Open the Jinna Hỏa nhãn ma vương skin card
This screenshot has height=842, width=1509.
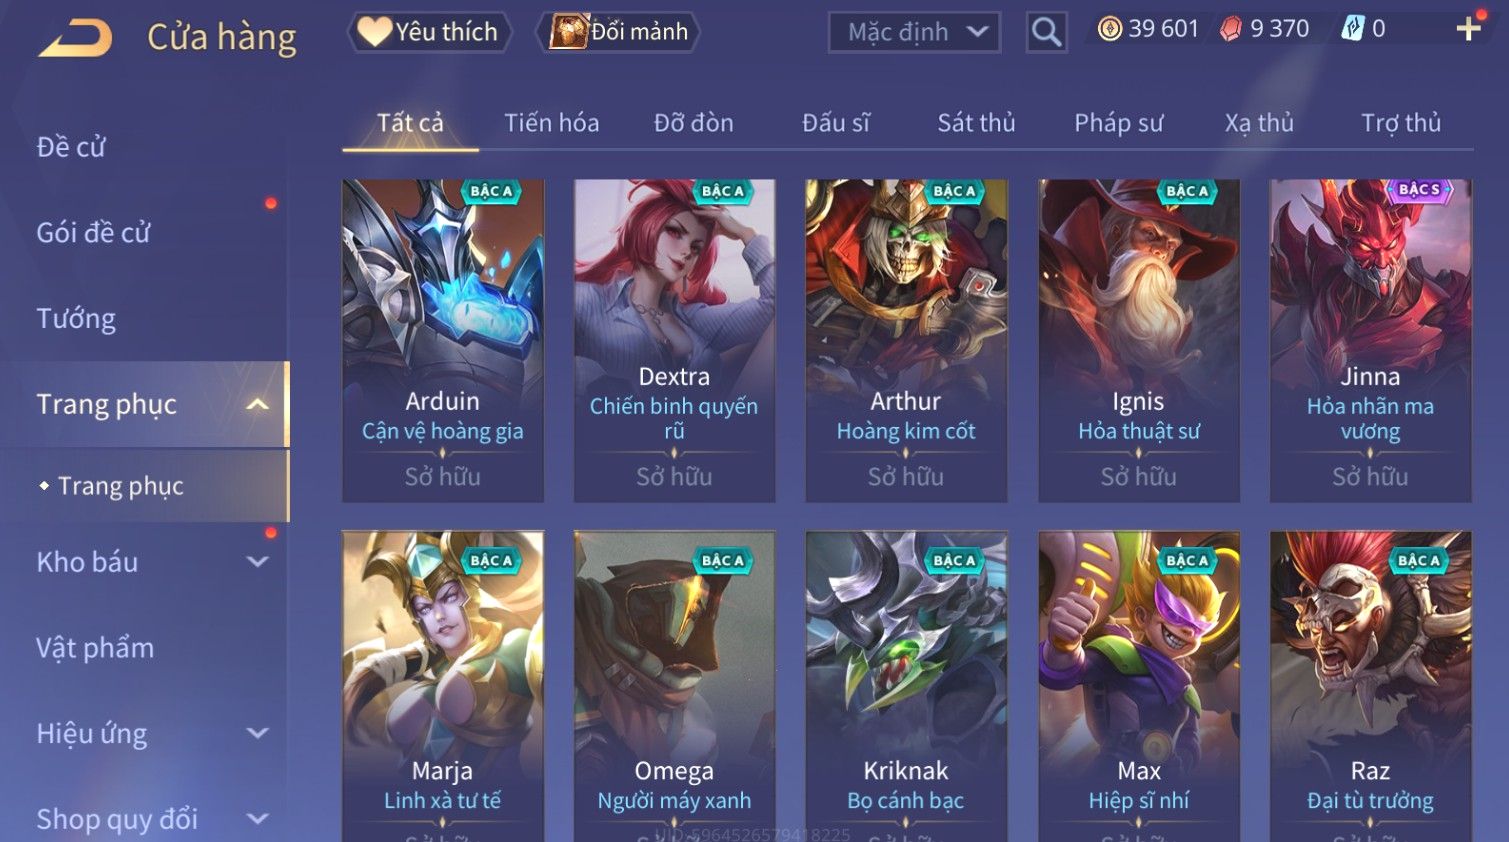click(1370, 340)
